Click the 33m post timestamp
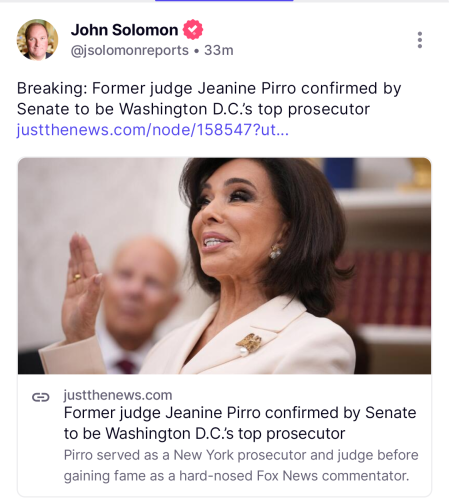This screenshot has width=449, height=500. point(219,50)
